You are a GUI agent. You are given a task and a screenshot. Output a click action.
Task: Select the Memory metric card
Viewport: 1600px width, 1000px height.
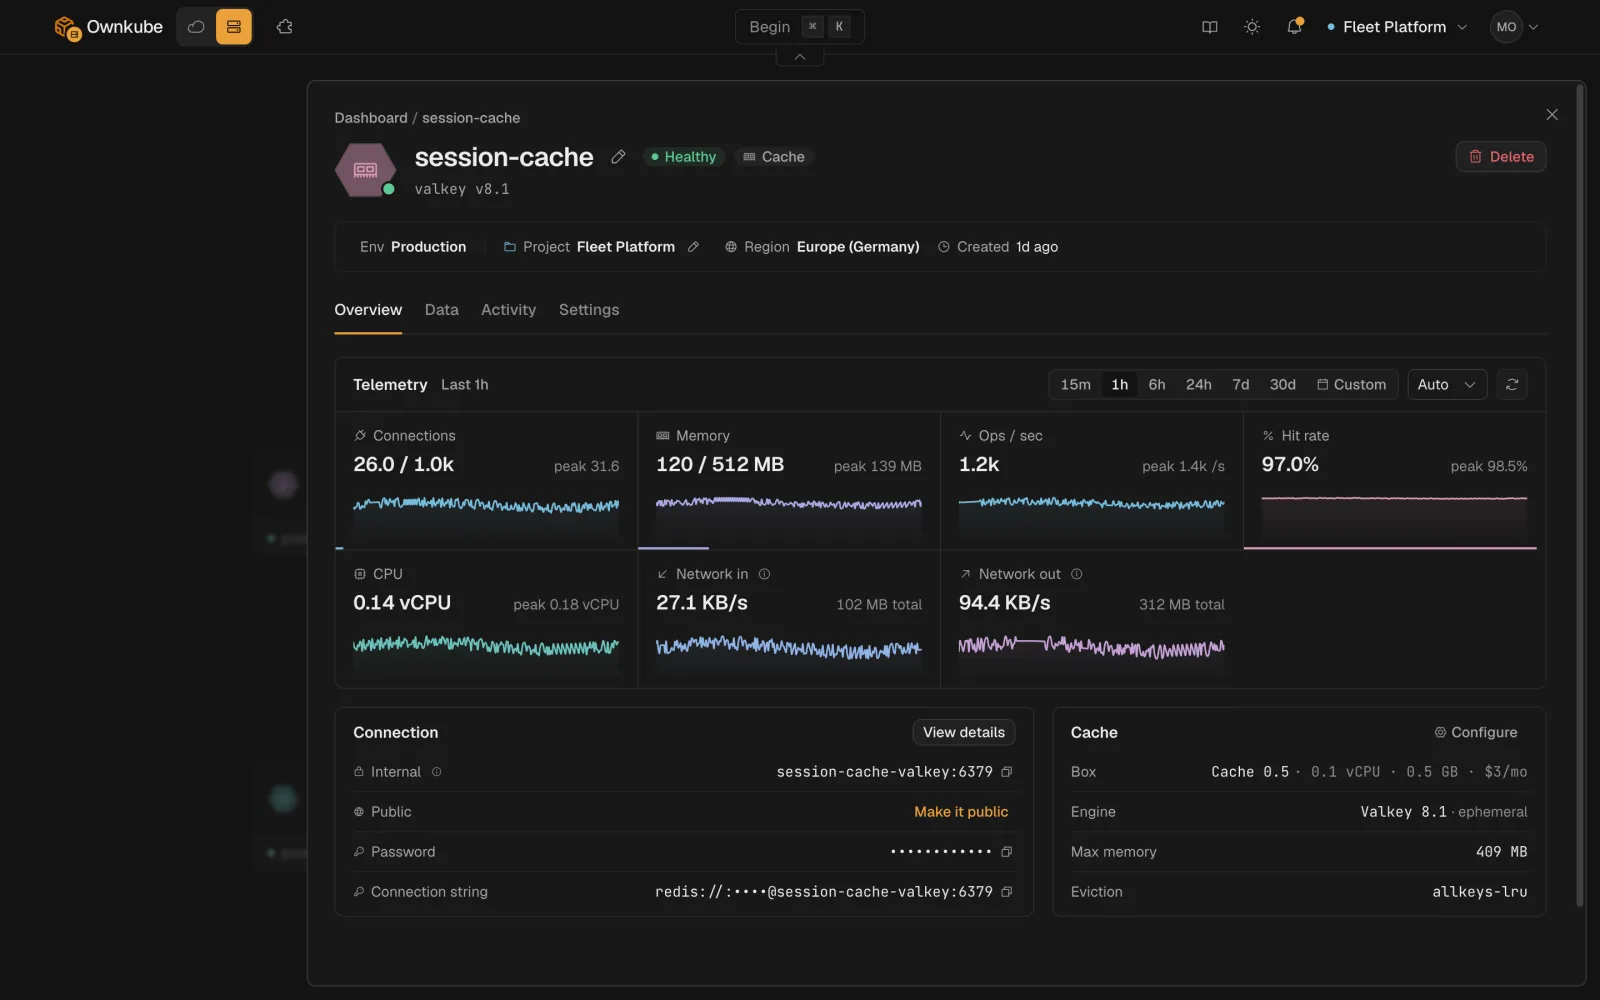click(789, 481)
